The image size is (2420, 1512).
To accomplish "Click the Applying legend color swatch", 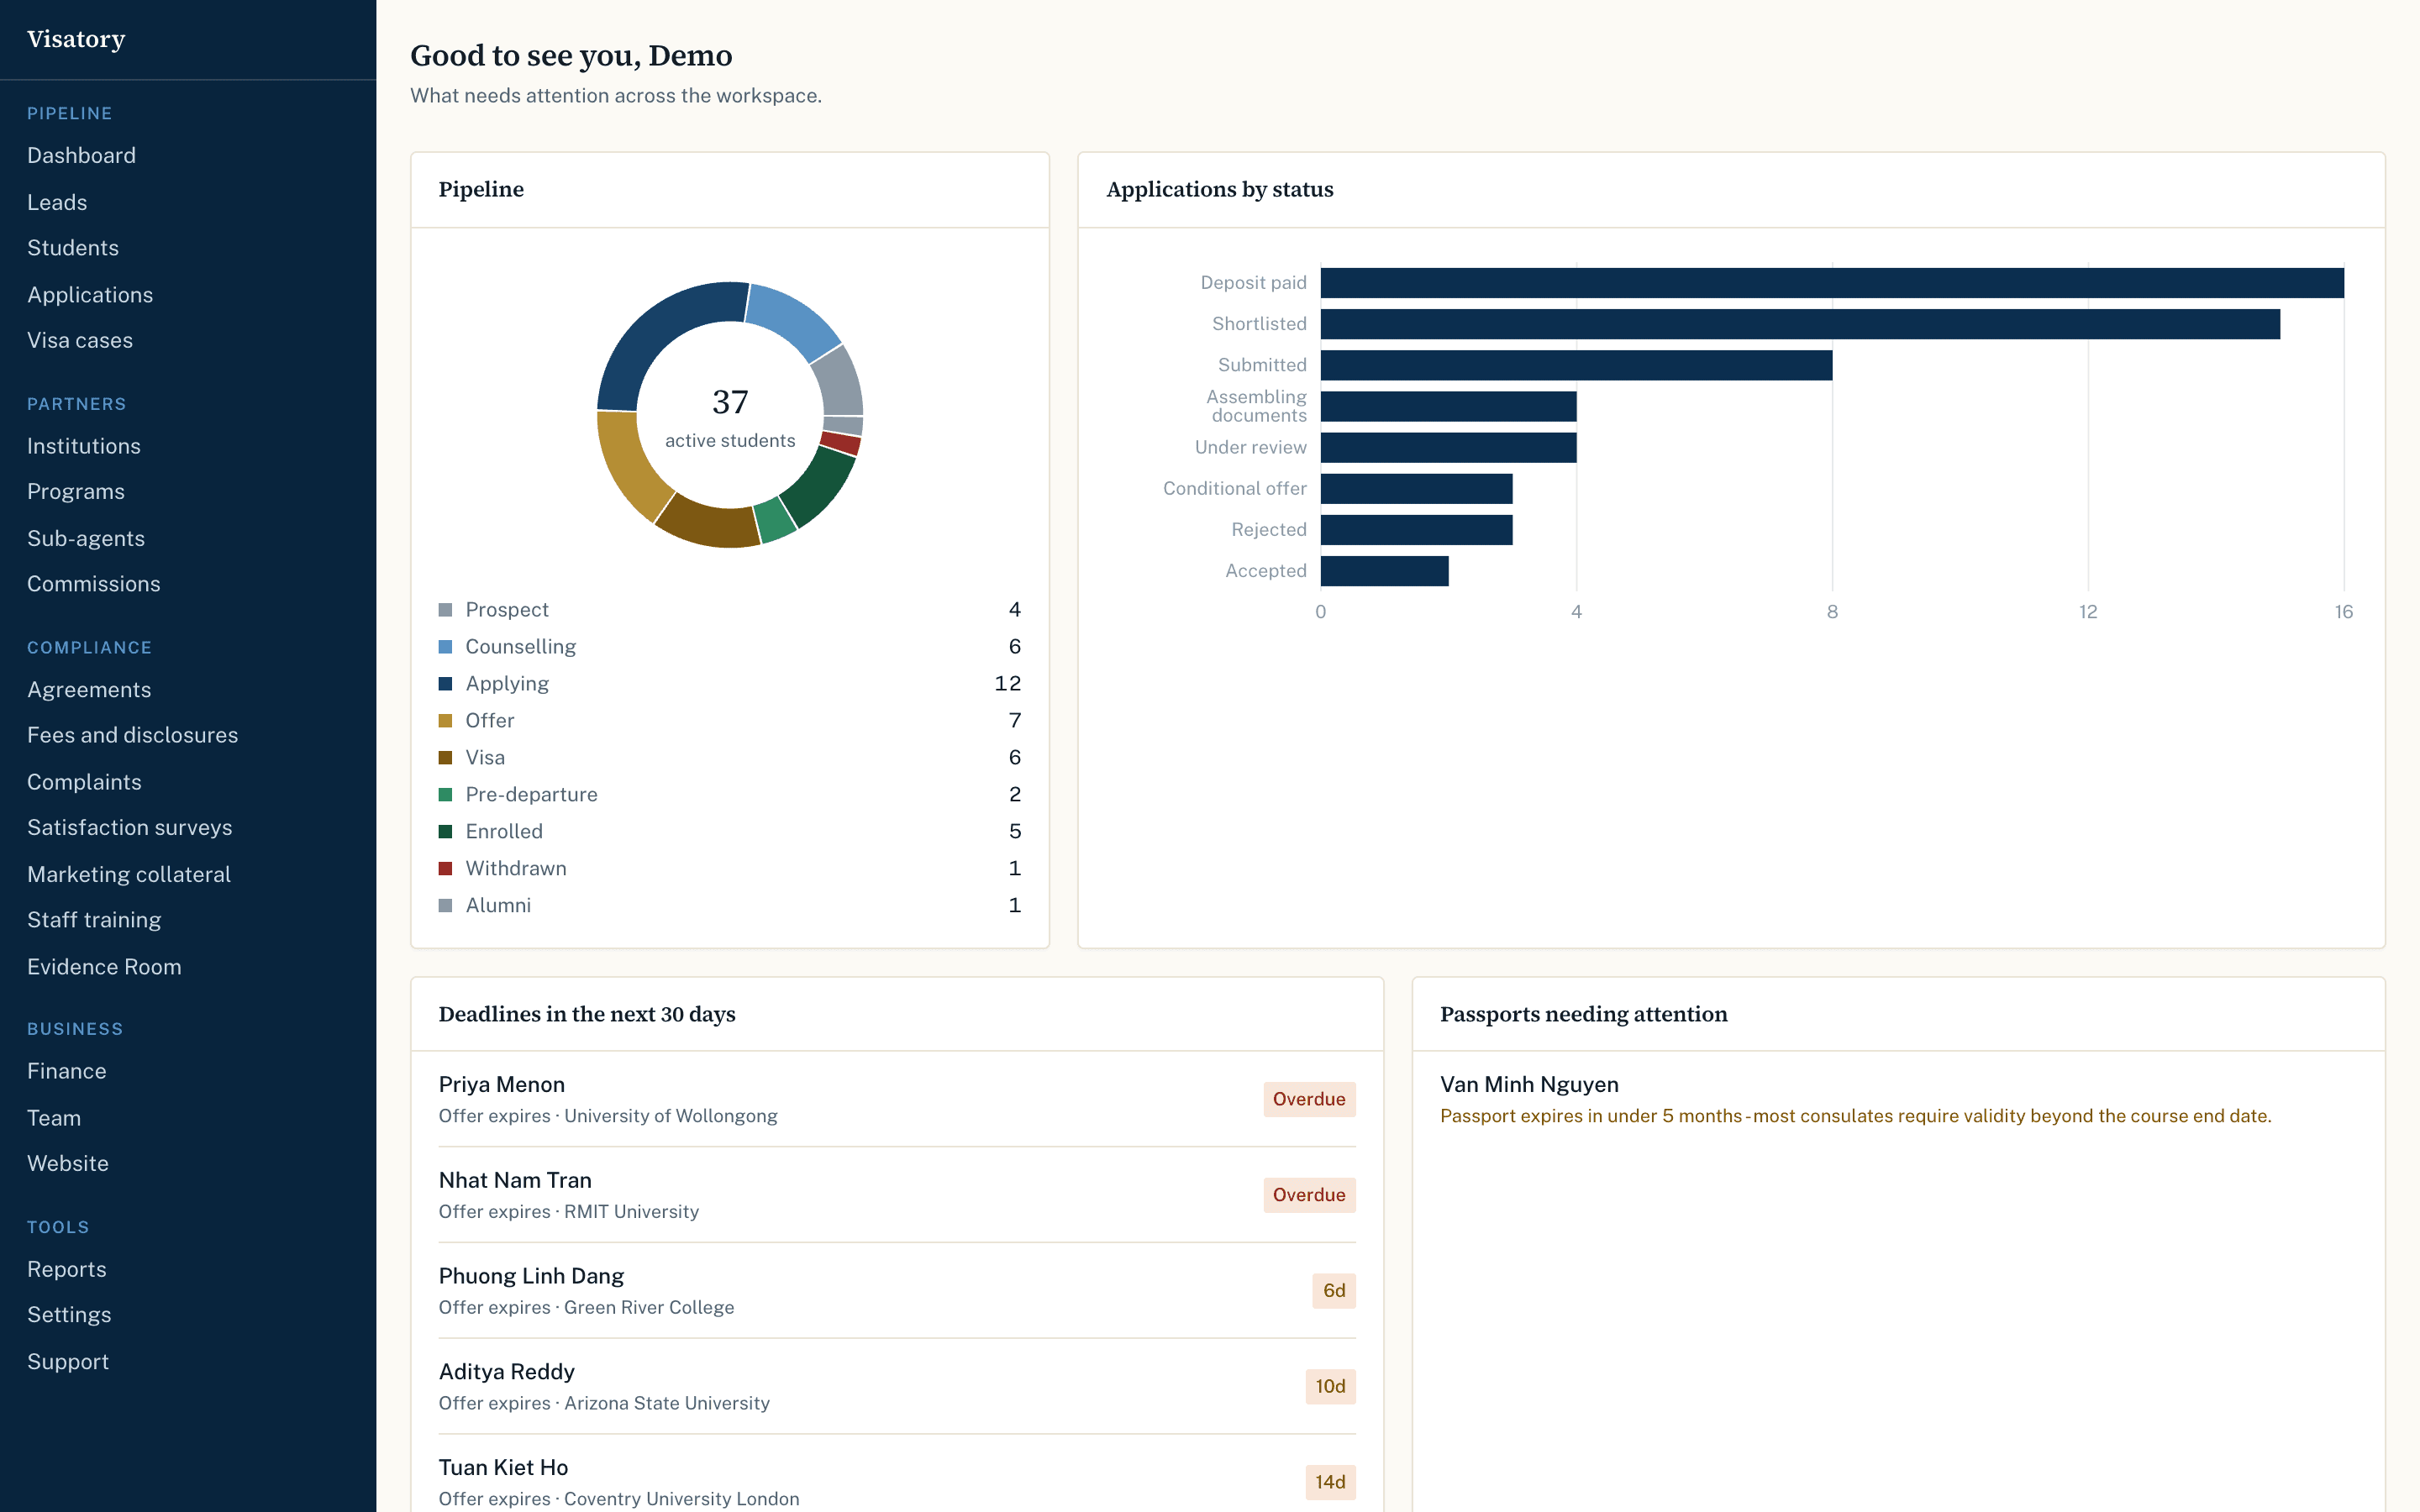I will point(445,684).
